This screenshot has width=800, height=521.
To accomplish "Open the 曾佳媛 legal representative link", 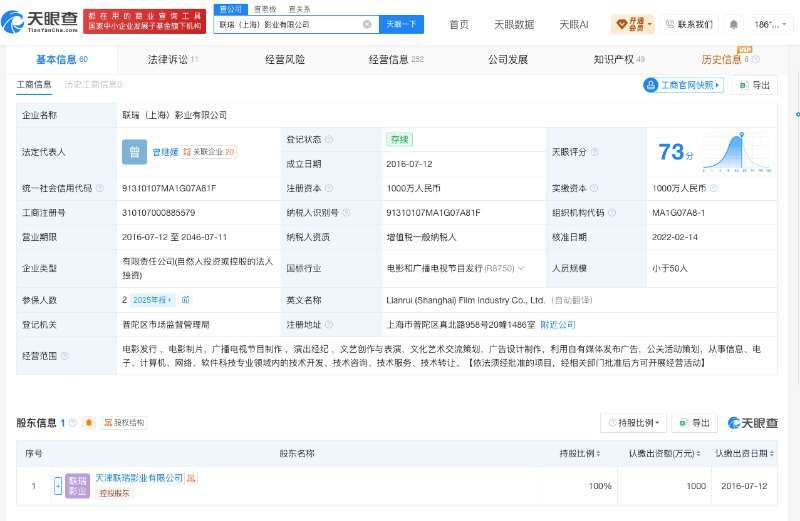I will [x=165, y=152].
